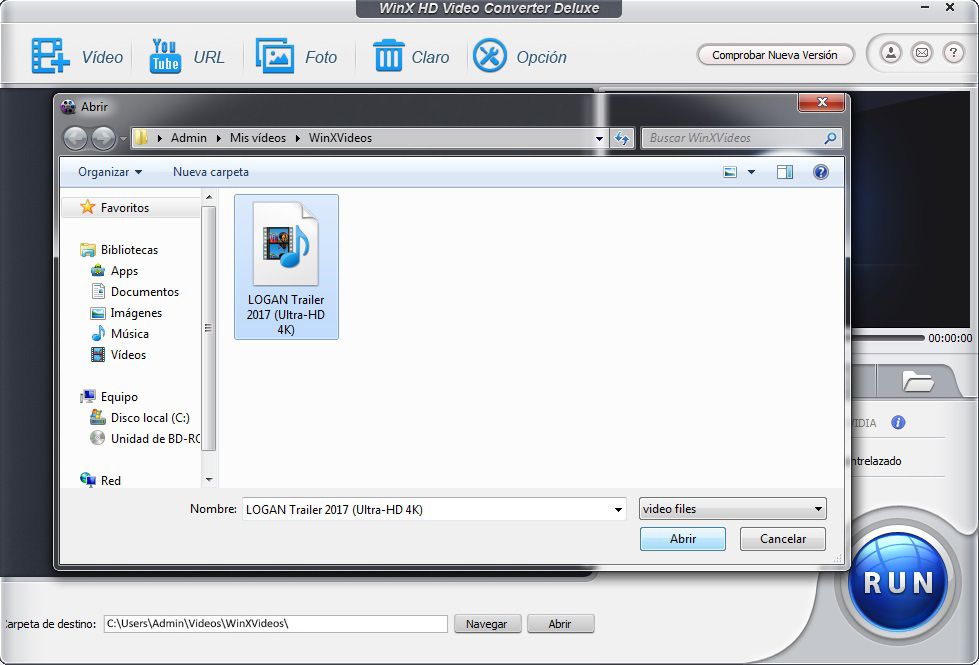
Task: Open the Nombre filename dropdown arrow
Action: pos(618,510)
